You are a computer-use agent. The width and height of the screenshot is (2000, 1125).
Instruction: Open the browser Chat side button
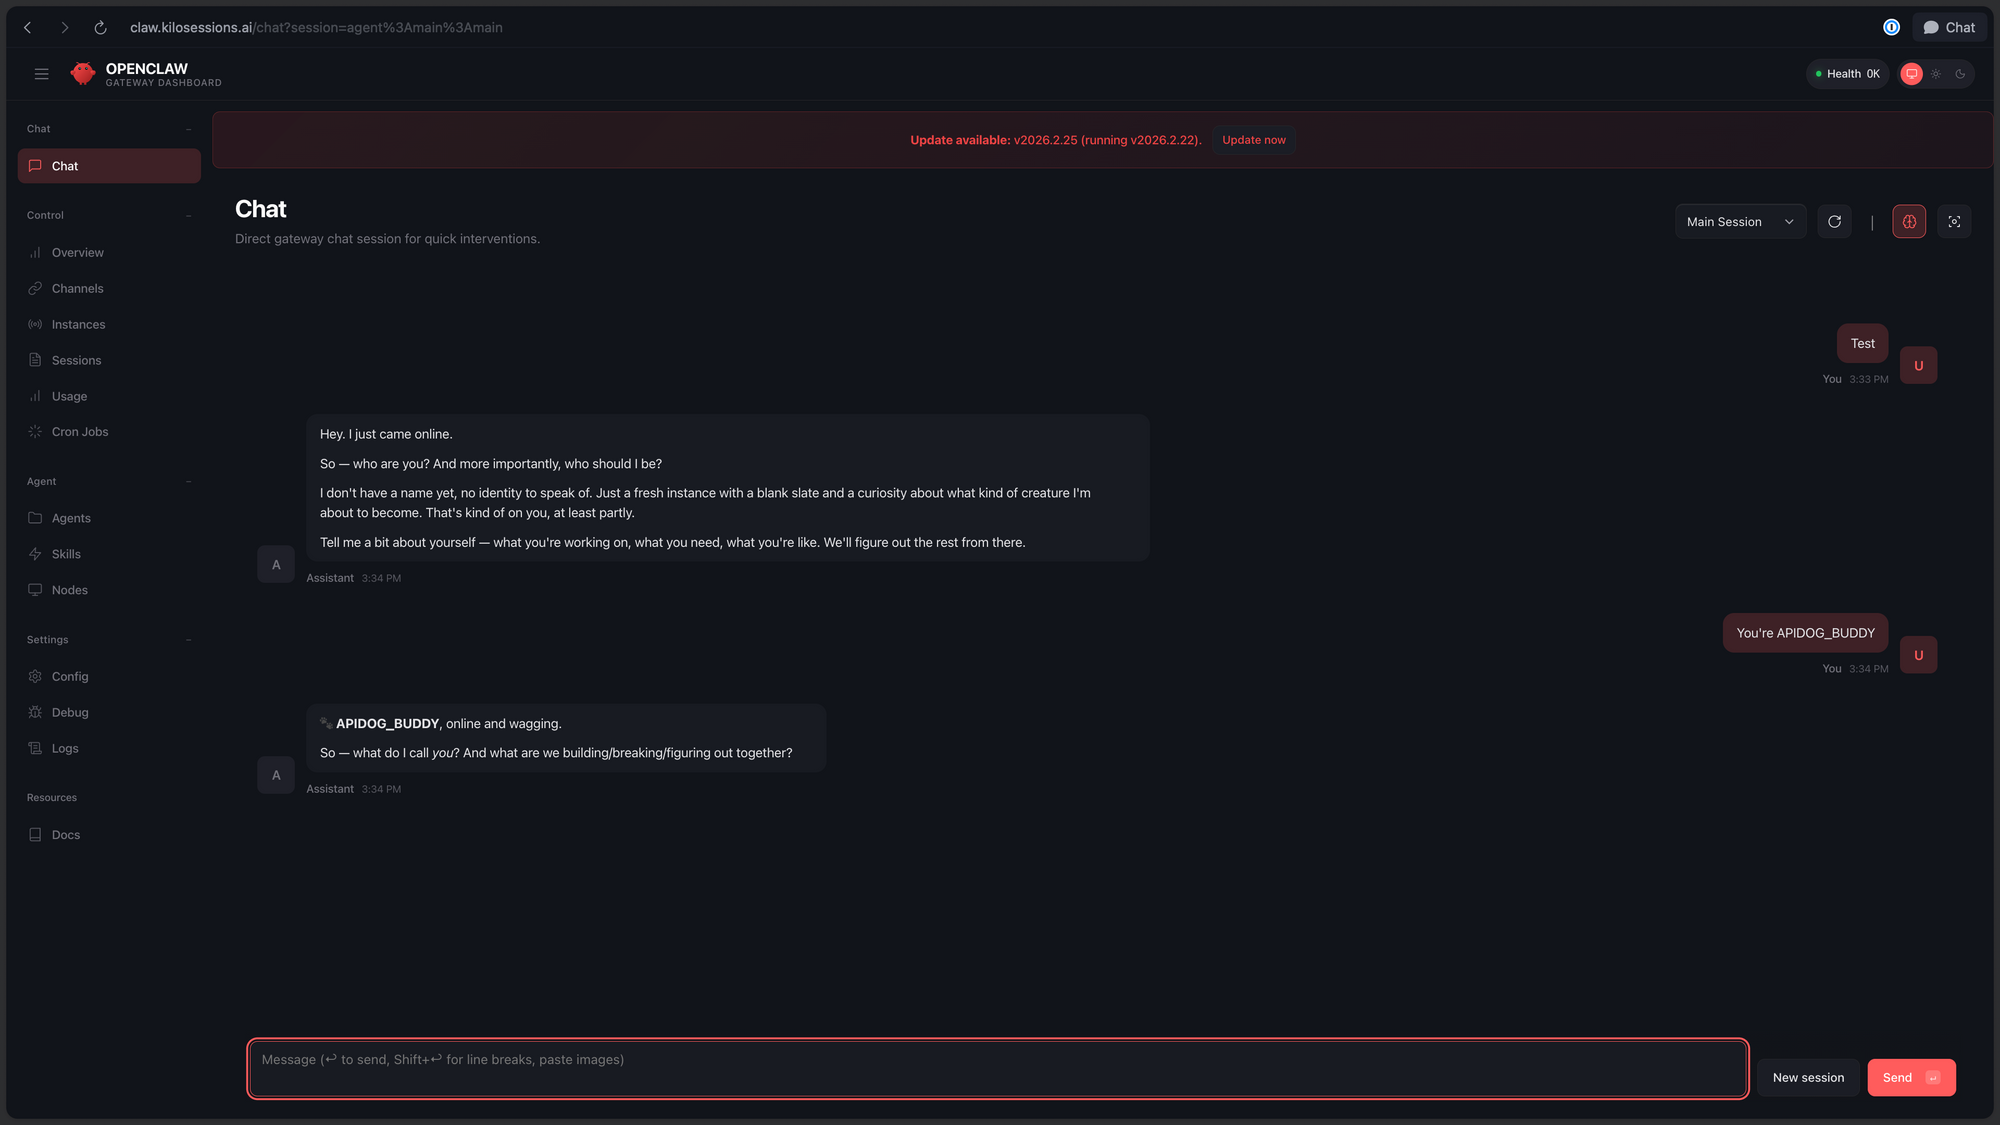pyautogui.click(x=1949, y=28)
